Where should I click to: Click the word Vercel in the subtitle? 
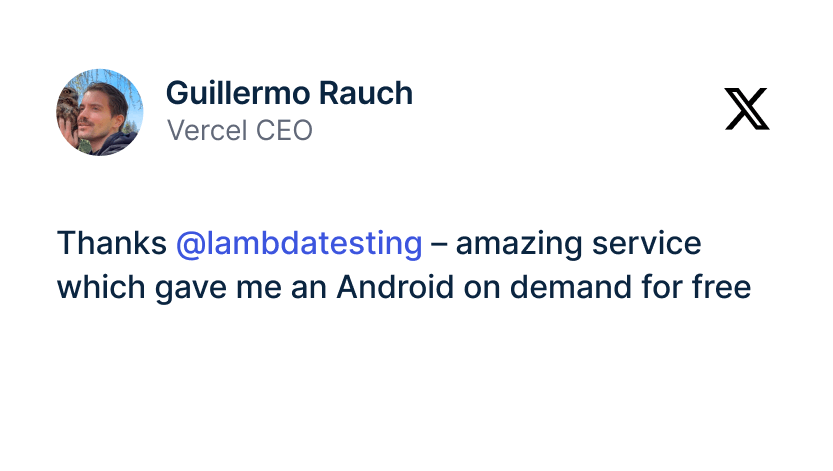pos(200,130)
